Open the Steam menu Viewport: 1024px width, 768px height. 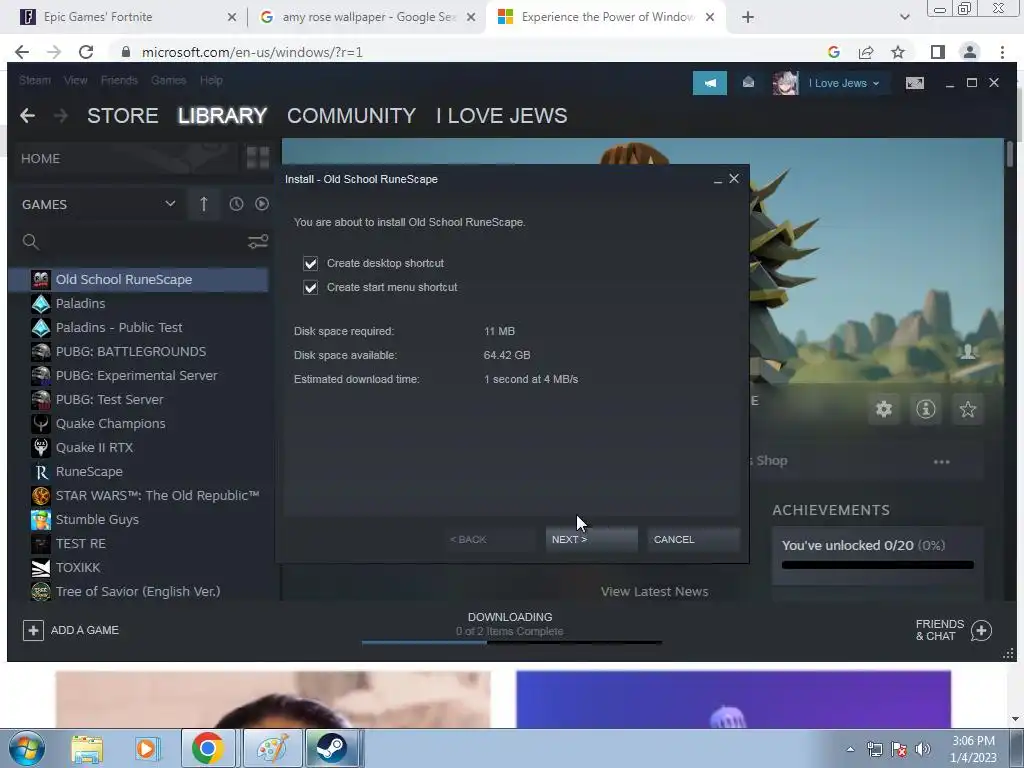pyautogui.click(x=35, y=80)
